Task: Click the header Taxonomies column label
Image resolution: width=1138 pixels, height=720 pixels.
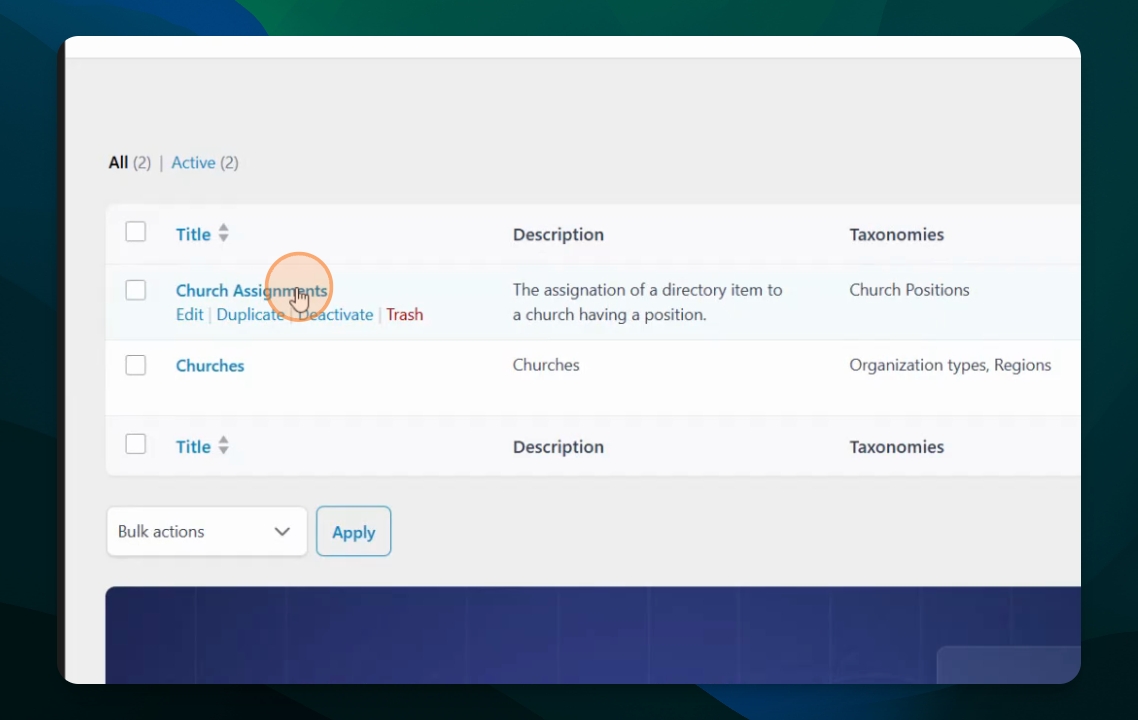Action: tap(896, 234)
